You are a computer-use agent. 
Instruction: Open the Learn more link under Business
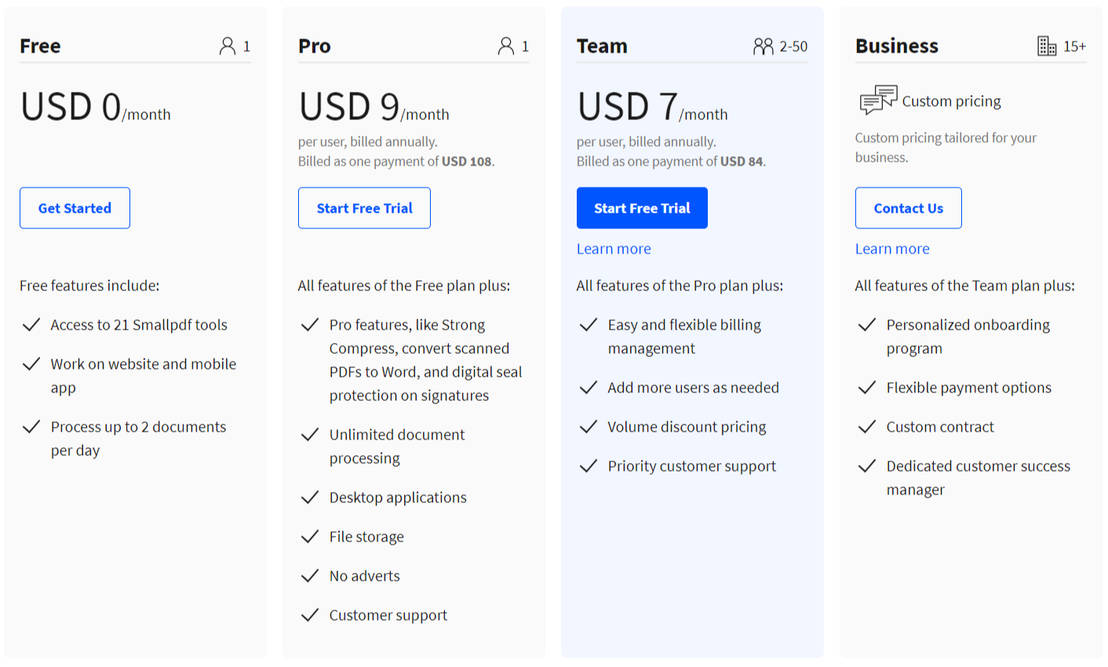tap(891, 248)
